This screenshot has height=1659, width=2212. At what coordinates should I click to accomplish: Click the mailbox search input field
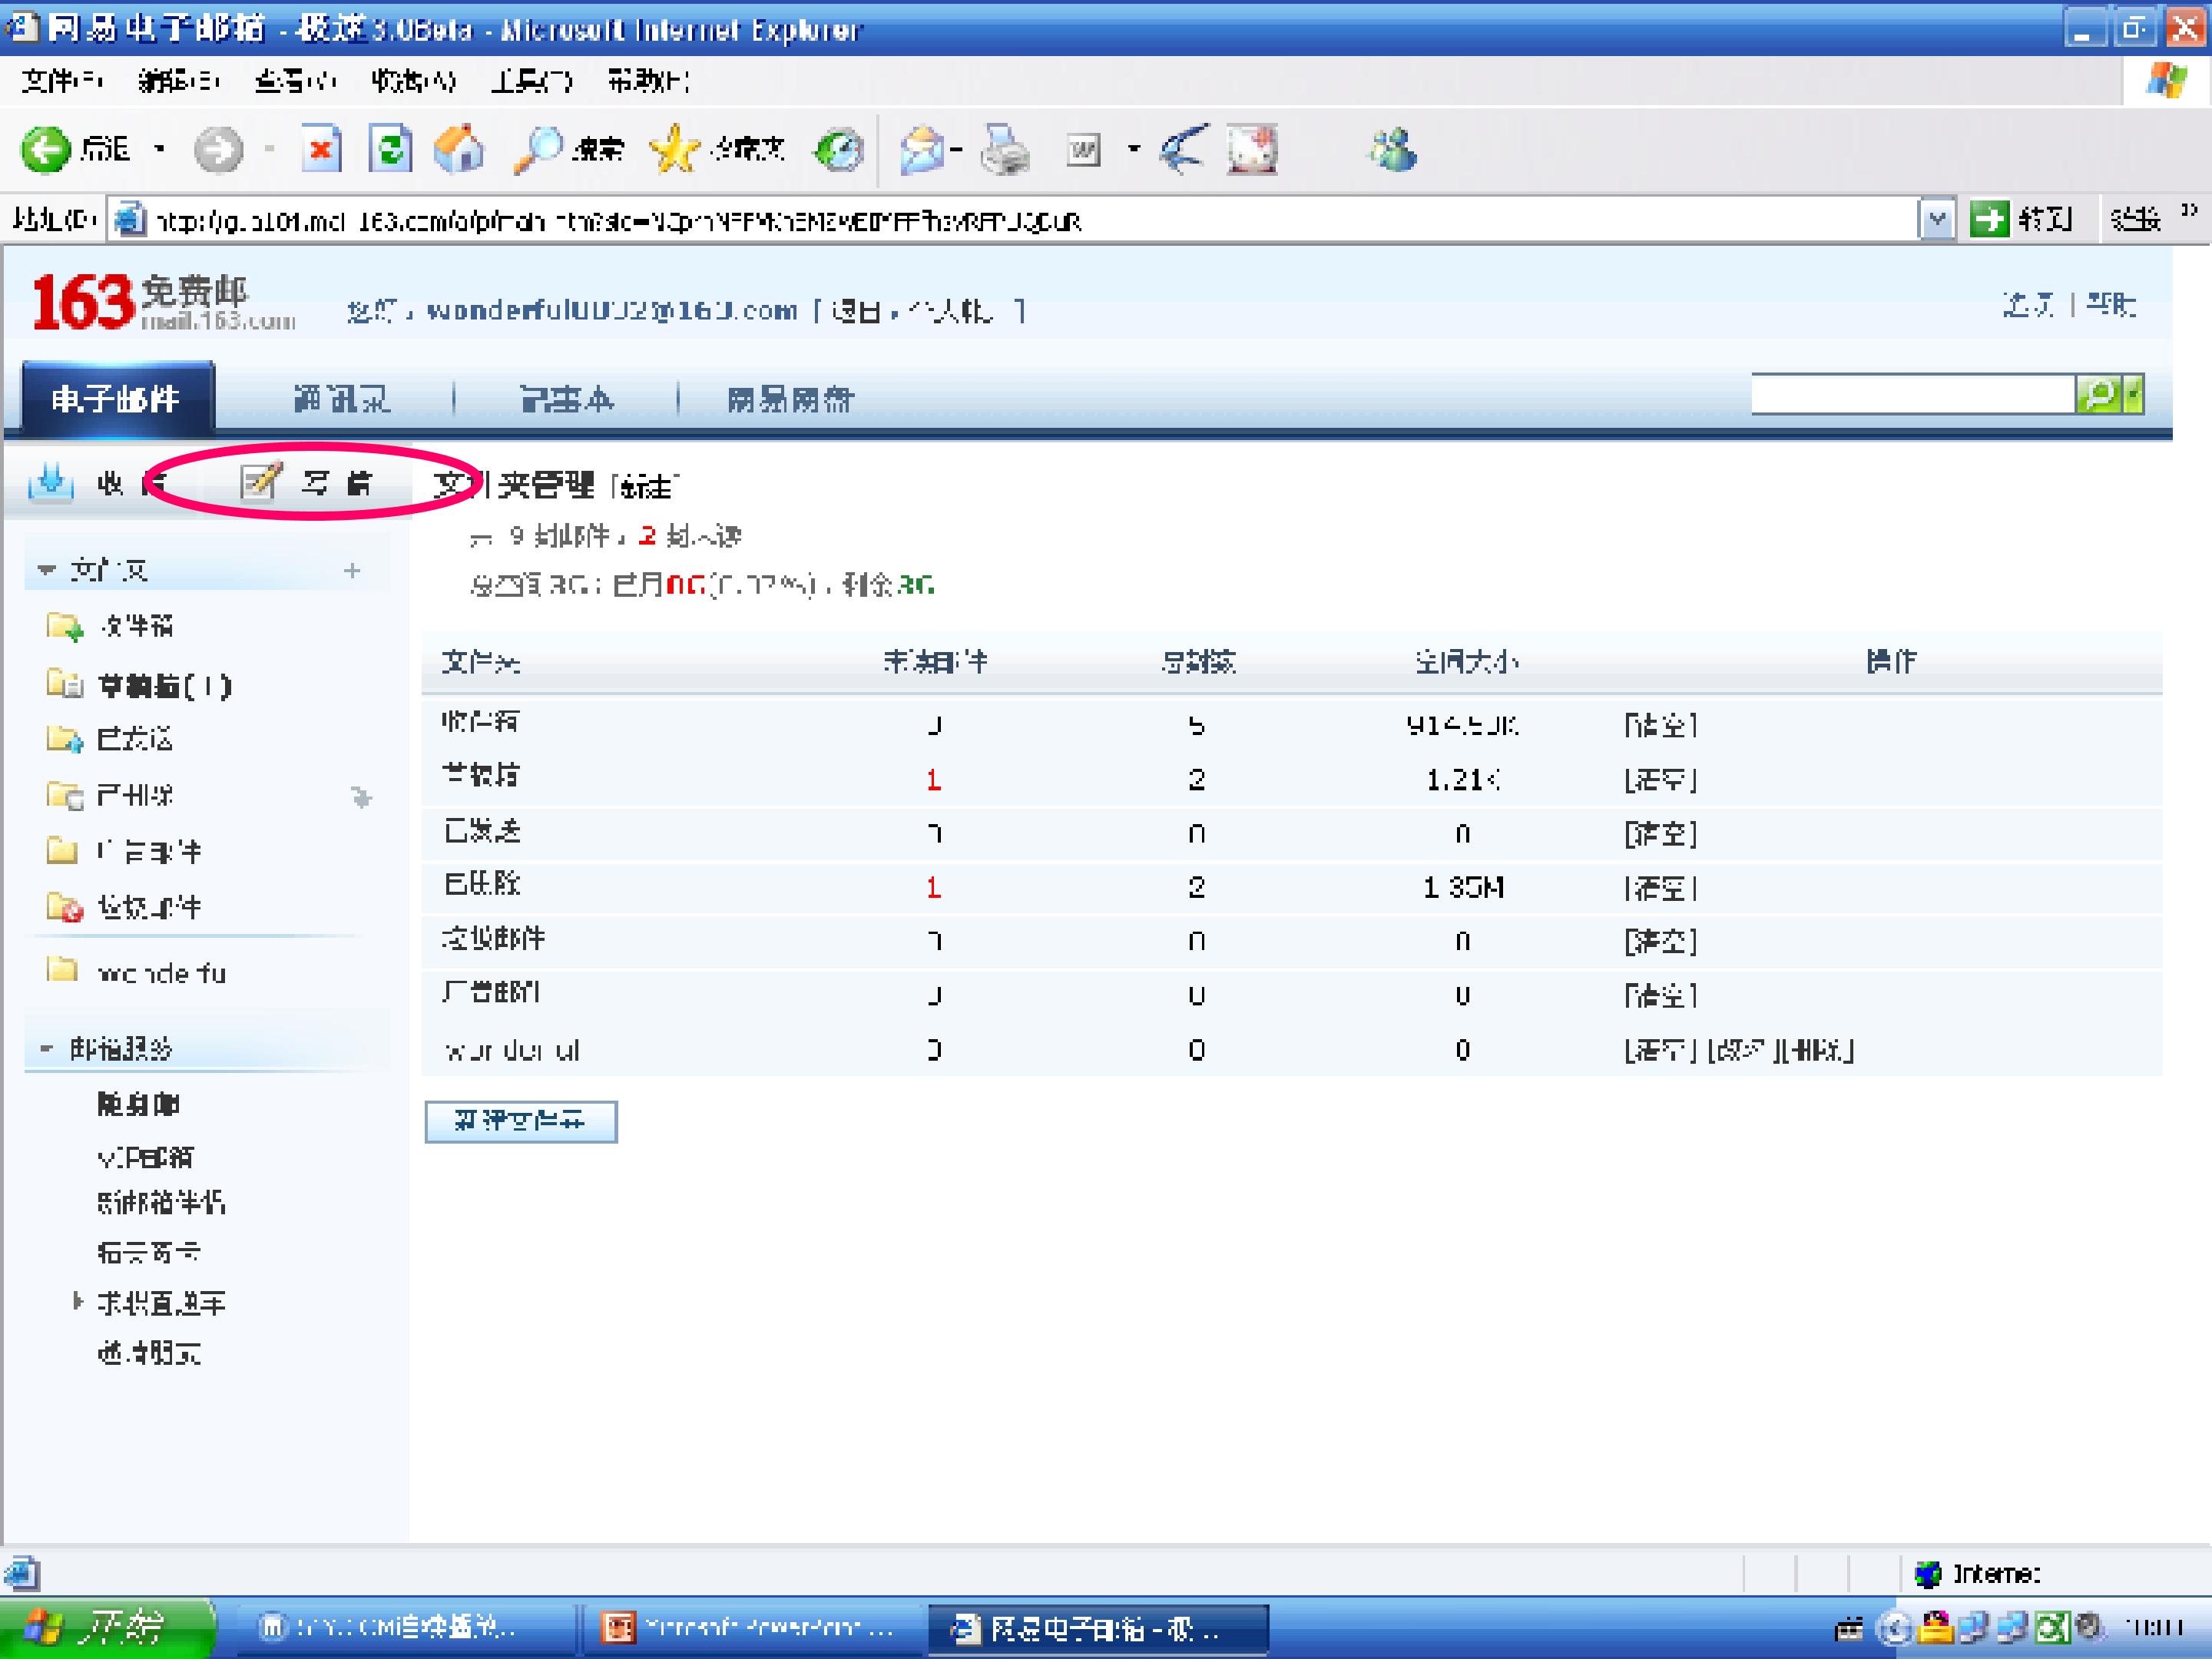[x=1913, y=395]
